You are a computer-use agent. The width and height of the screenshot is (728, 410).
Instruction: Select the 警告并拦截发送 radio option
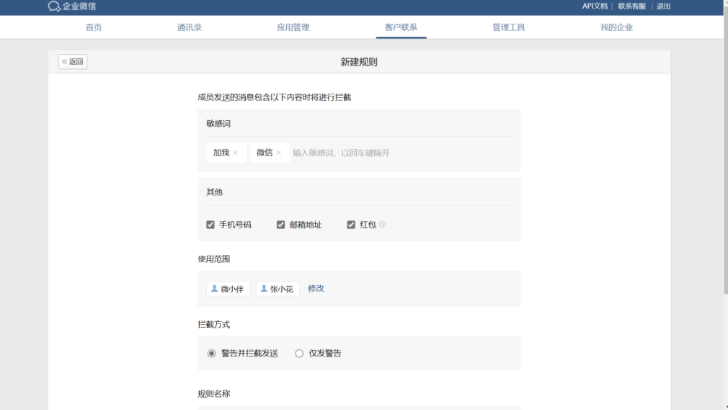[x=211, y=353]
